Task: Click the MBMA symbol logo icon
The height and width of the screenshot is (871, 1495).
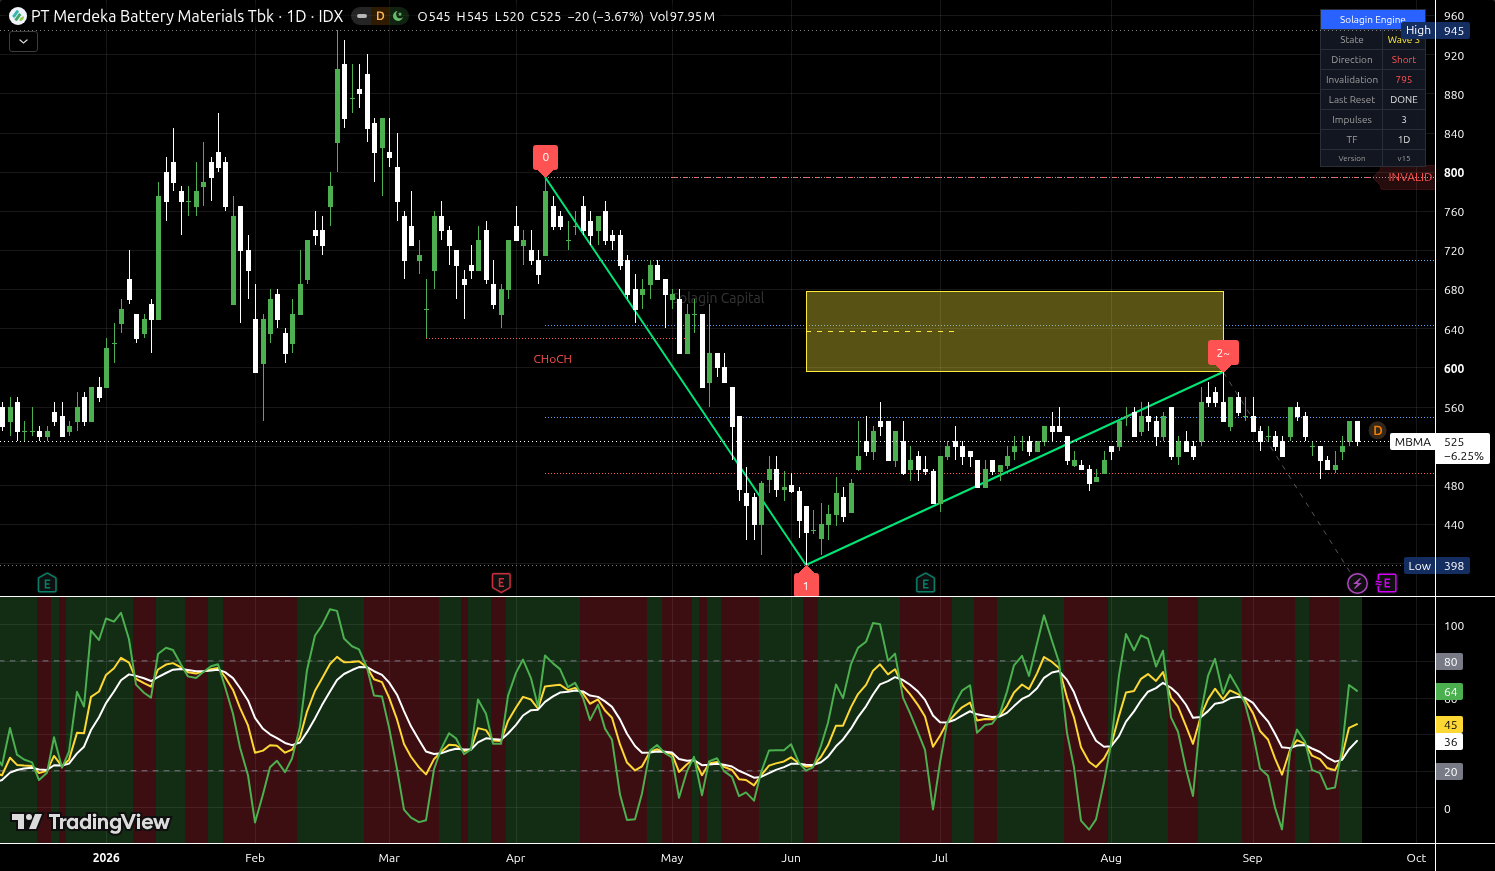Action: tap(17, 16)
